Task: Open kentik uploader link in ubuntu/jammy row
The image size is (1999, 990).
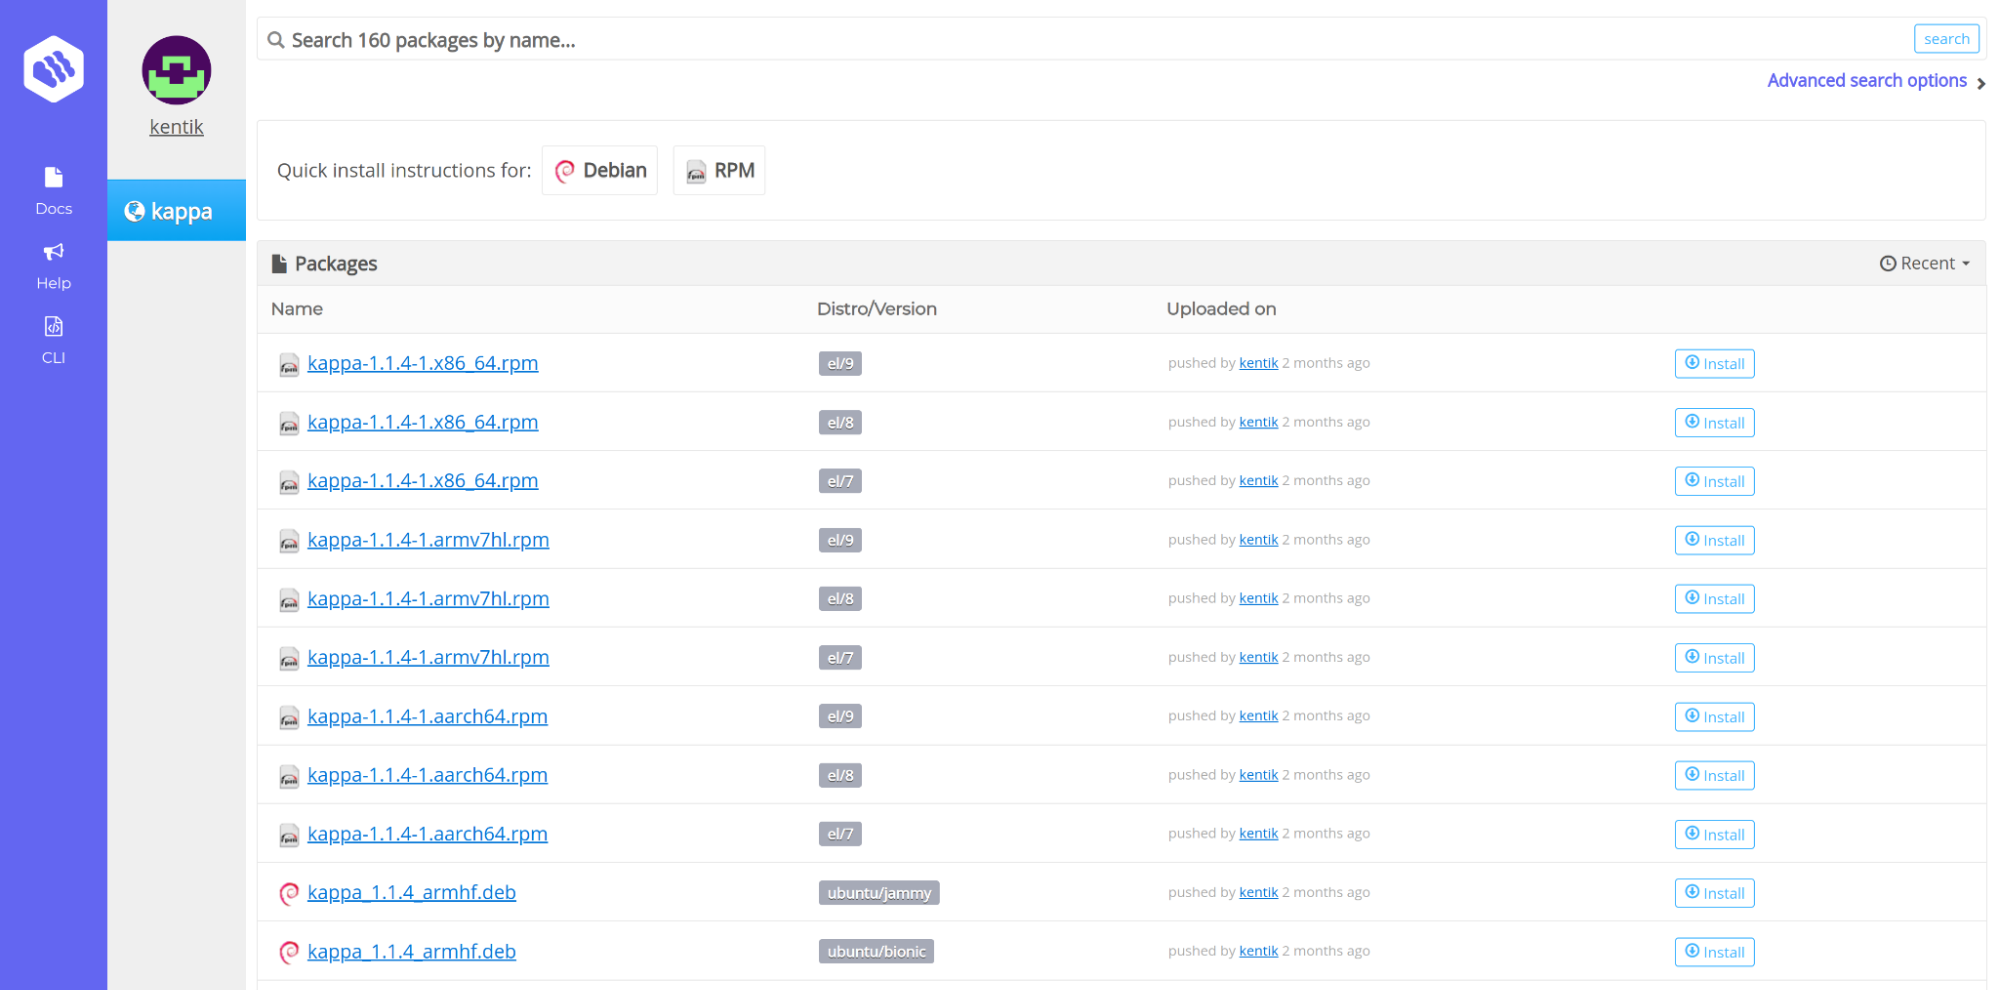Action: [1258, 892]
